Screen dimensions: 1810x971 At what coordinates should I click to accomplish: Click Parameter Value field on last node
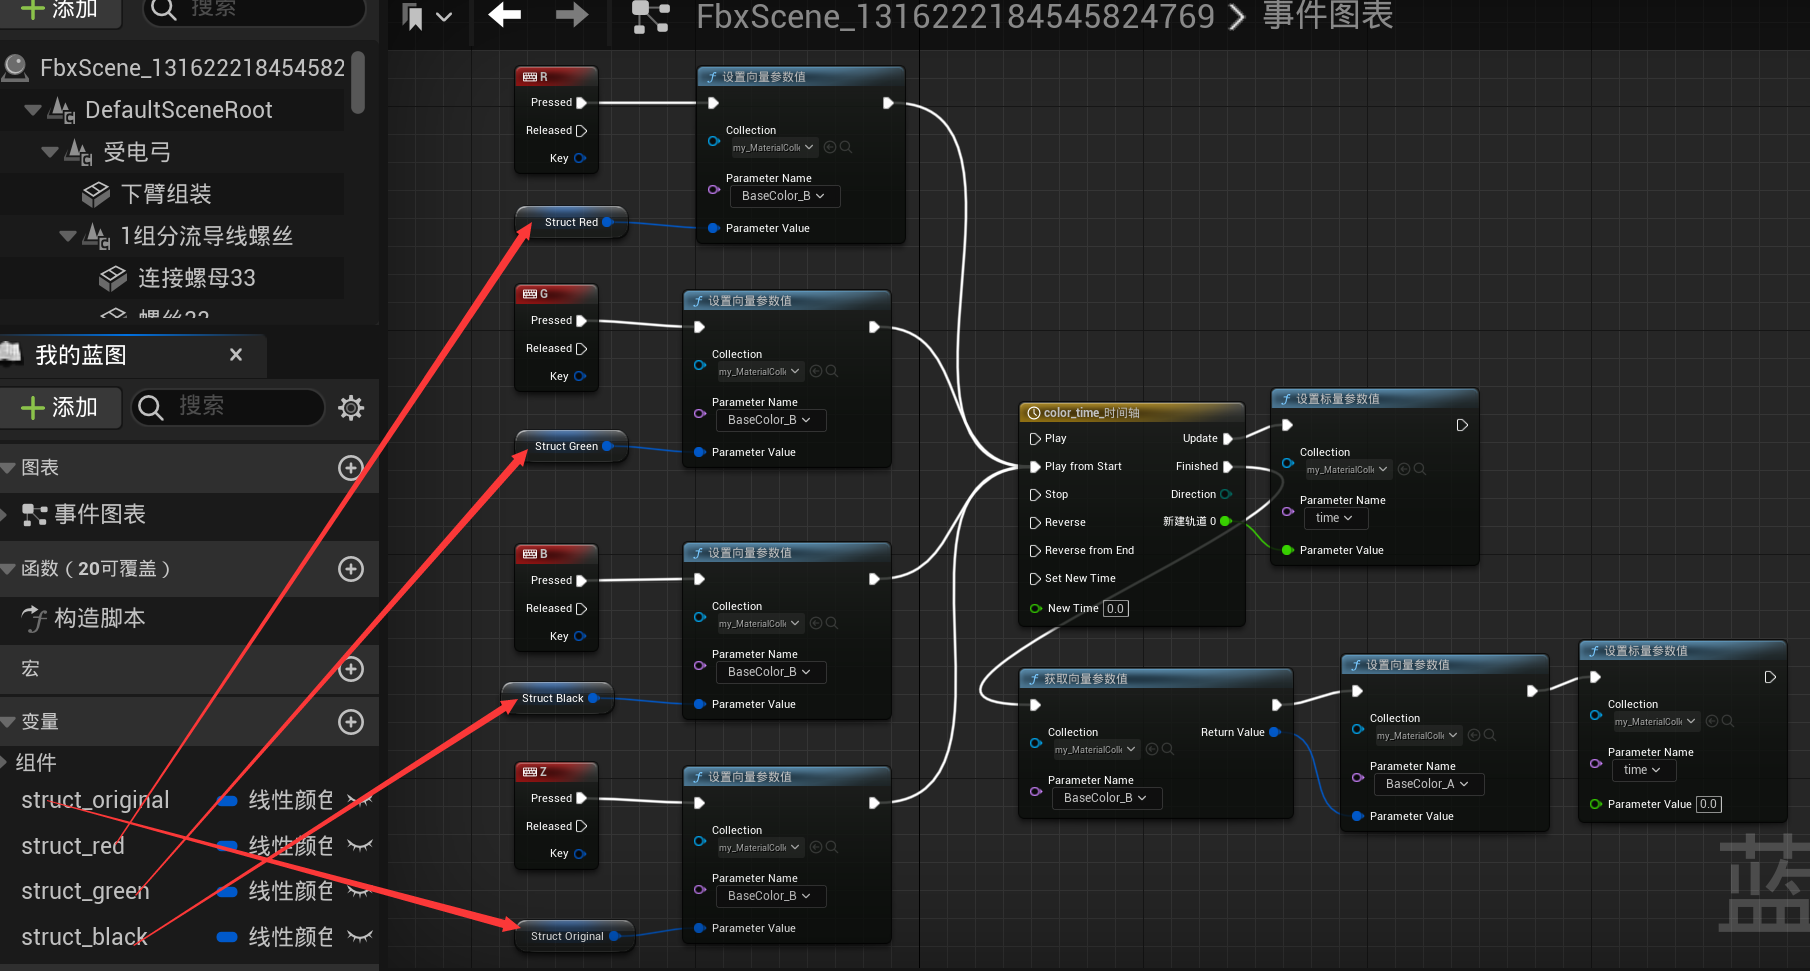pos(1708,804)
